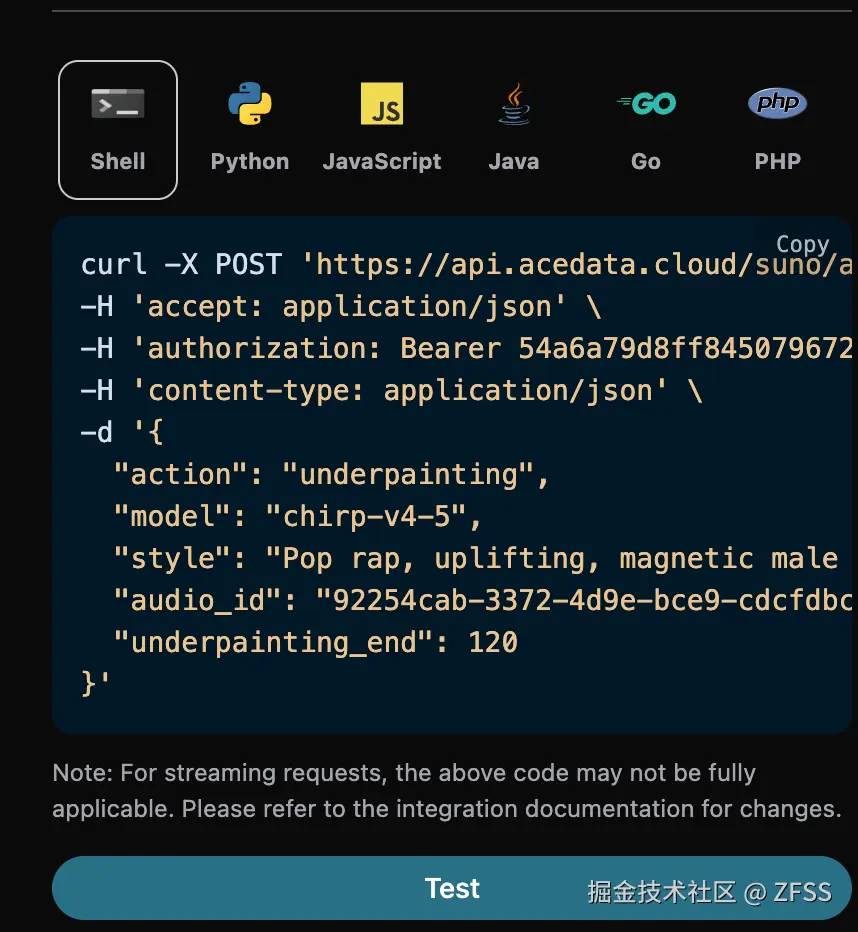Click the closing }' line of code
This screenshot has height=932, width=858.
point(95,683)
